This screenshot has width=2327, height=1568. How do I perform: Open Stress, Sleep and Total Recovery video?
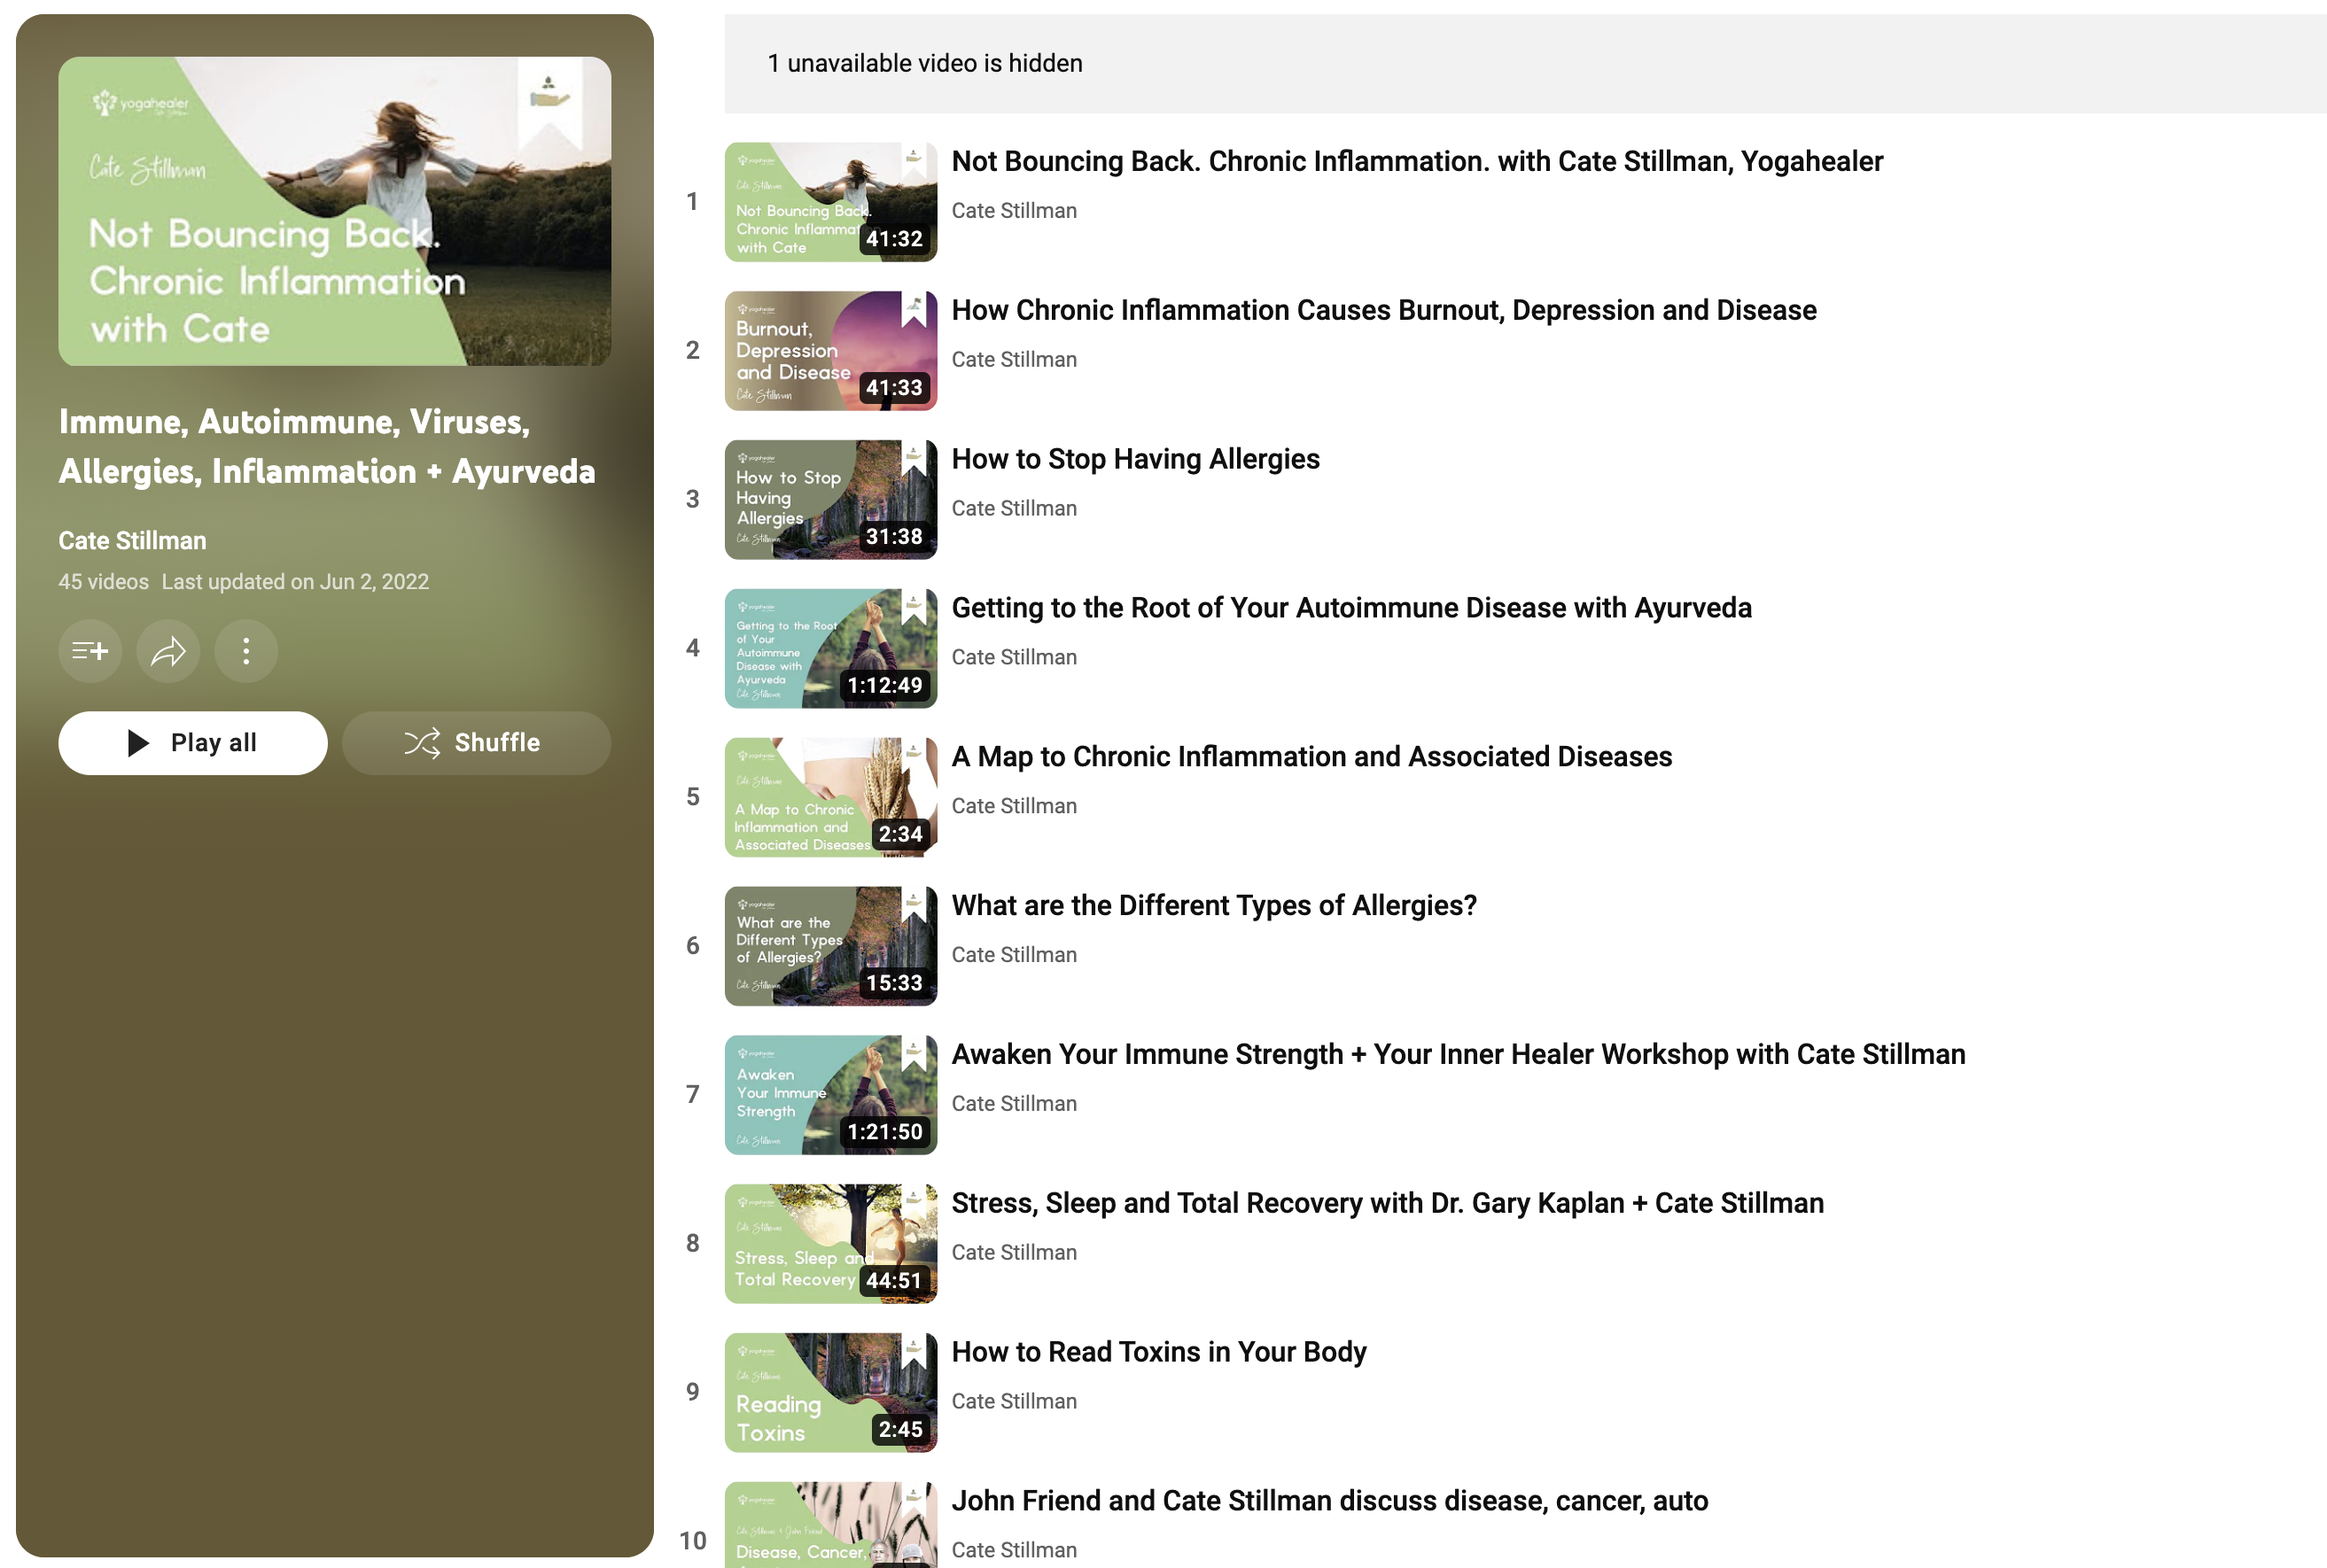tap(1386, 1203)
